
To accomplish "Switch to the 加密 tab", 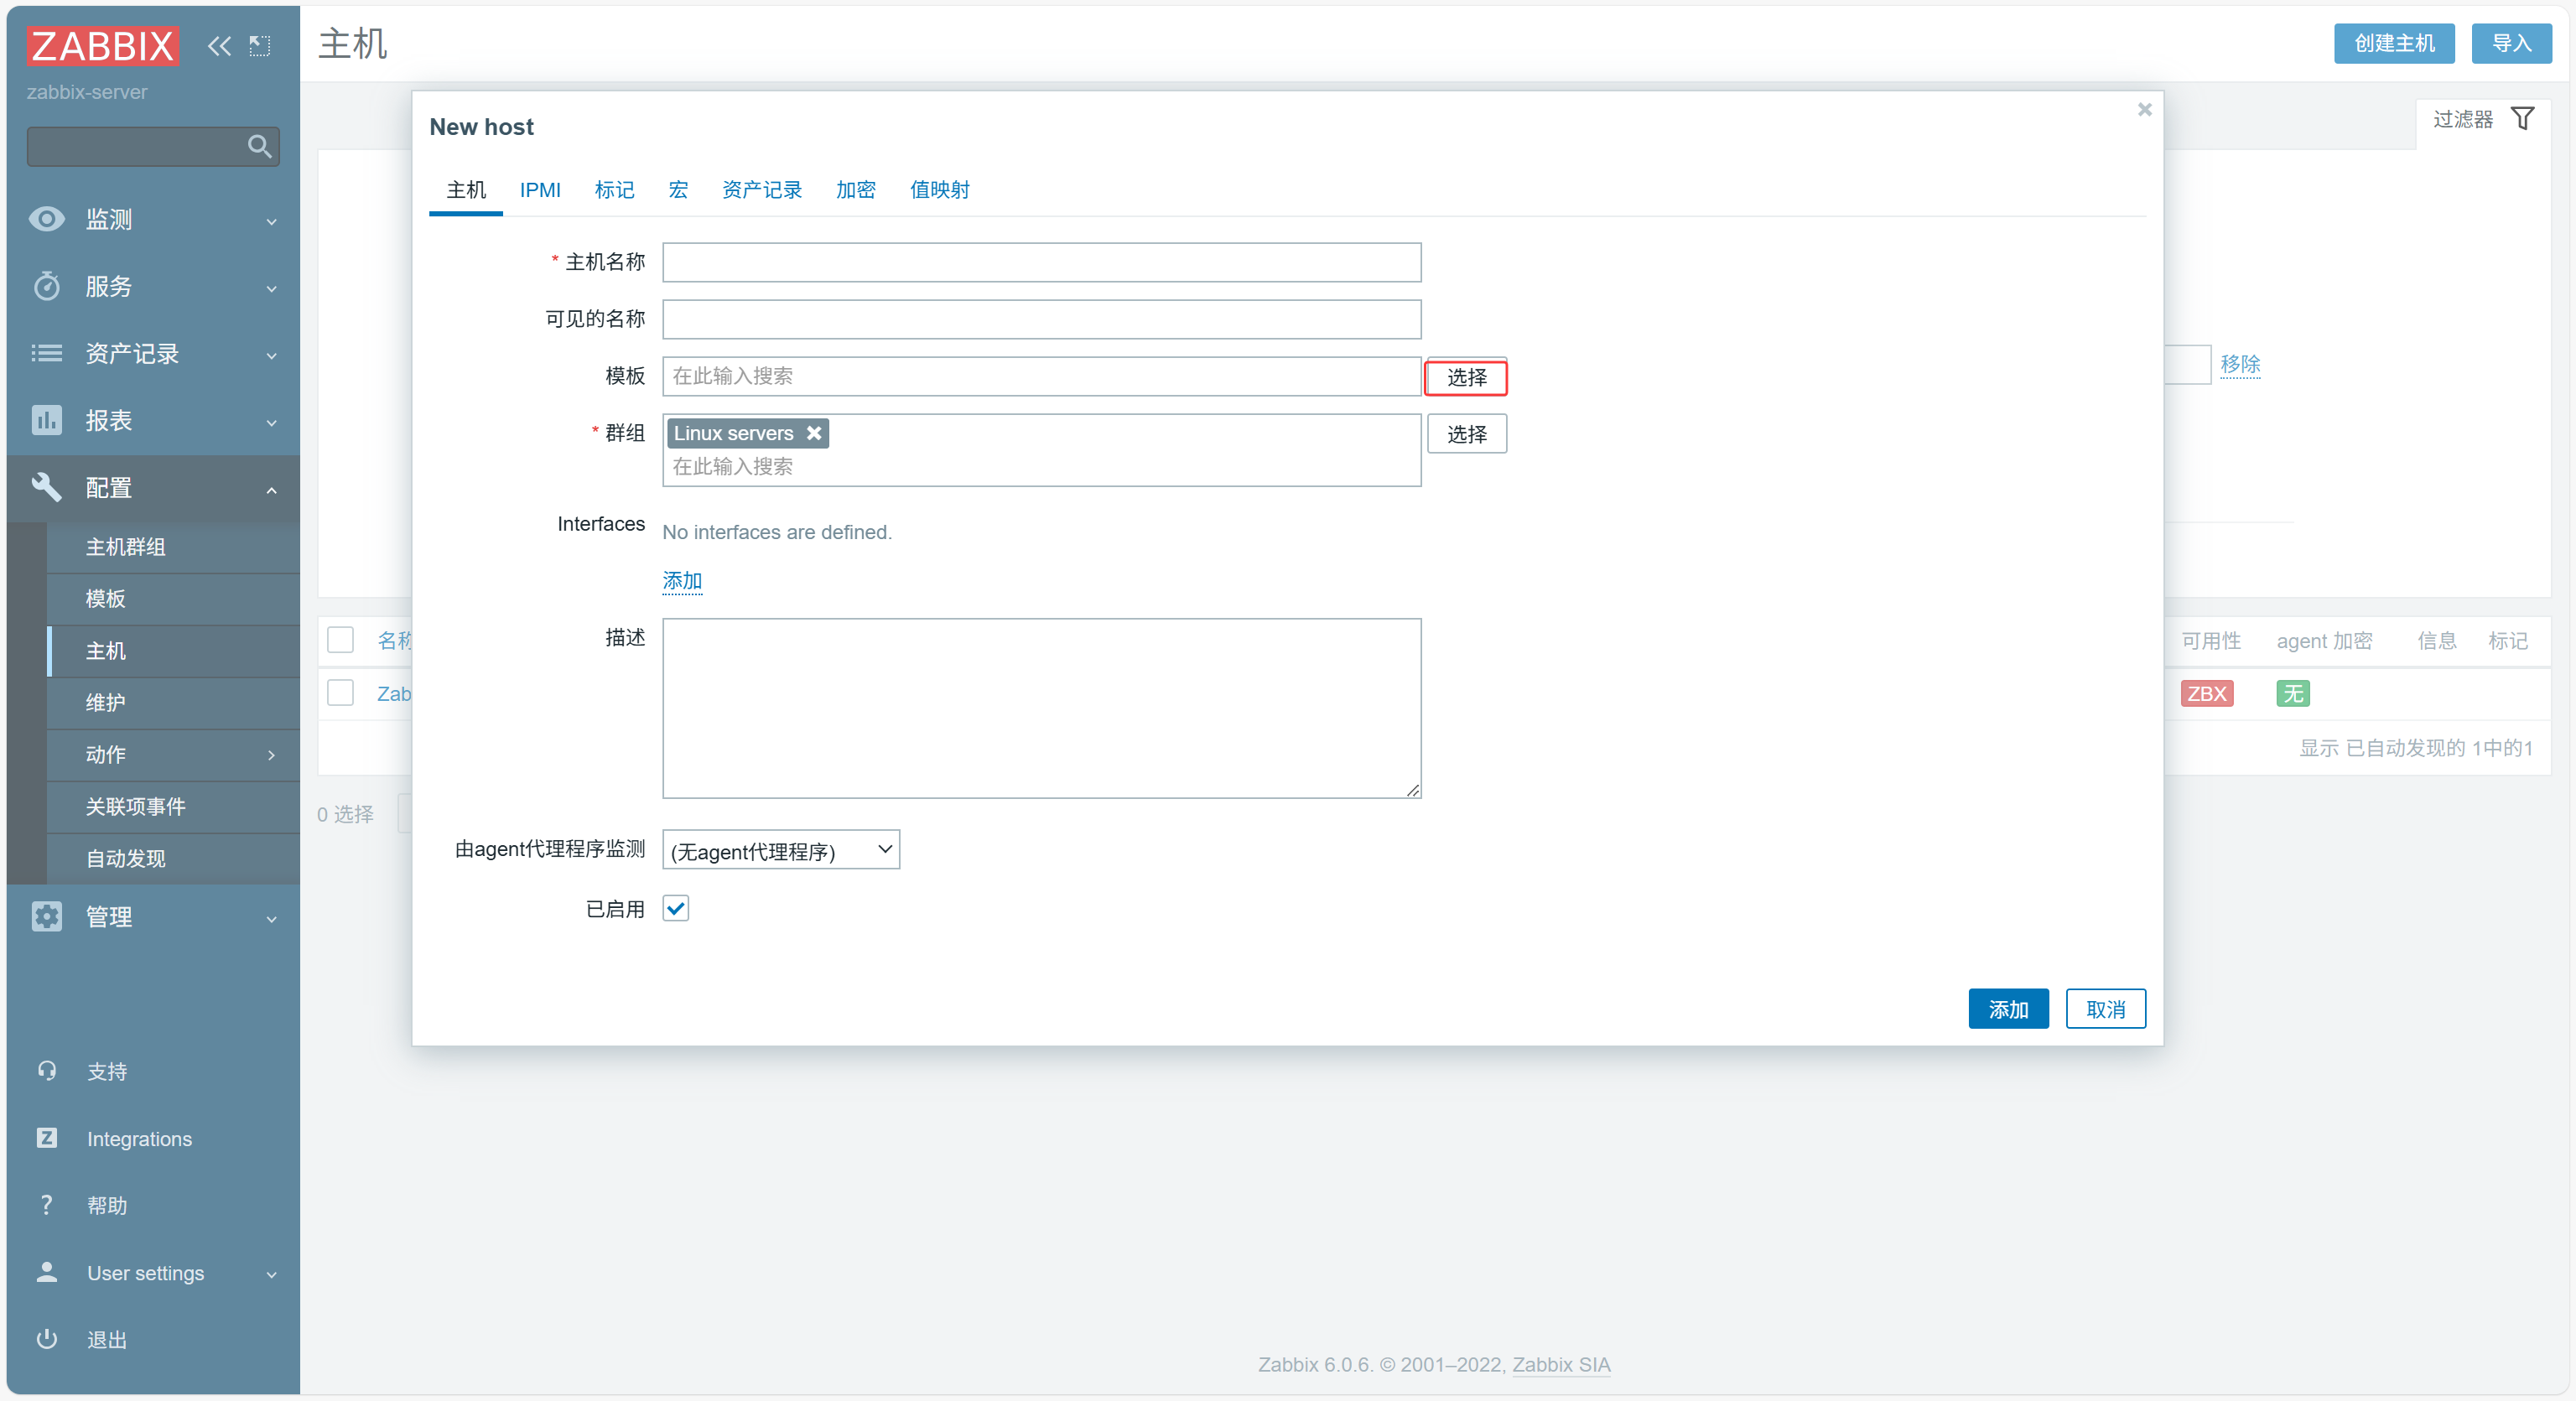I will click(856, 190).
